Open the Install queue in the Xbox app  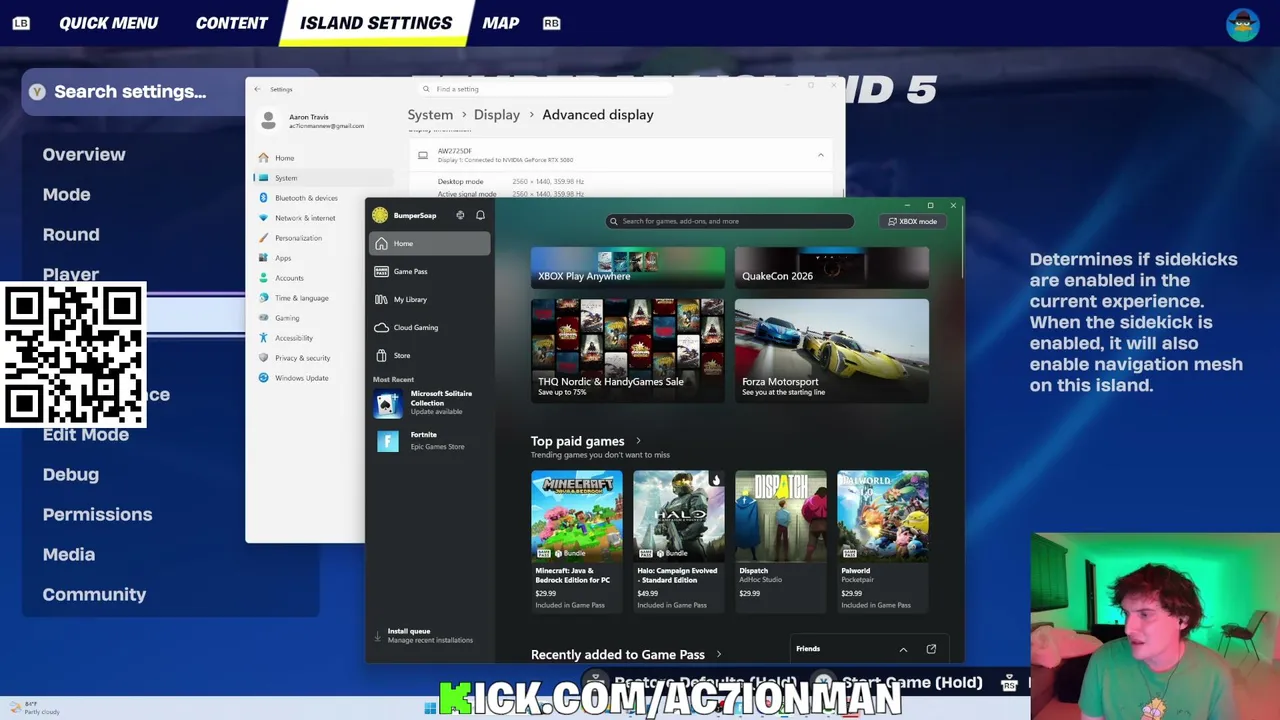click(430, 635)
